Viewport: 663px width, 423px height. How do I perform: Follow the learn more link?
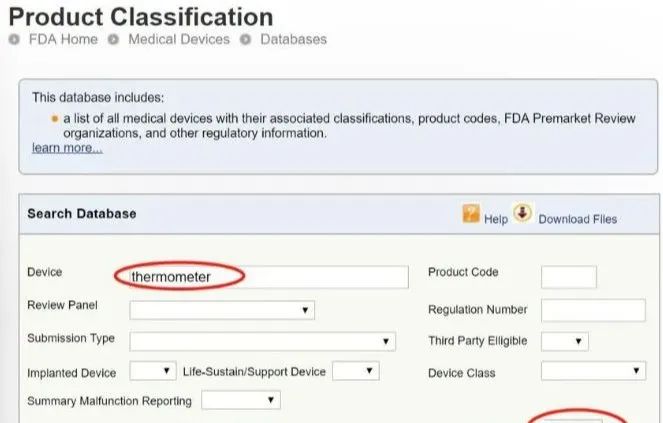click(67, 148)
